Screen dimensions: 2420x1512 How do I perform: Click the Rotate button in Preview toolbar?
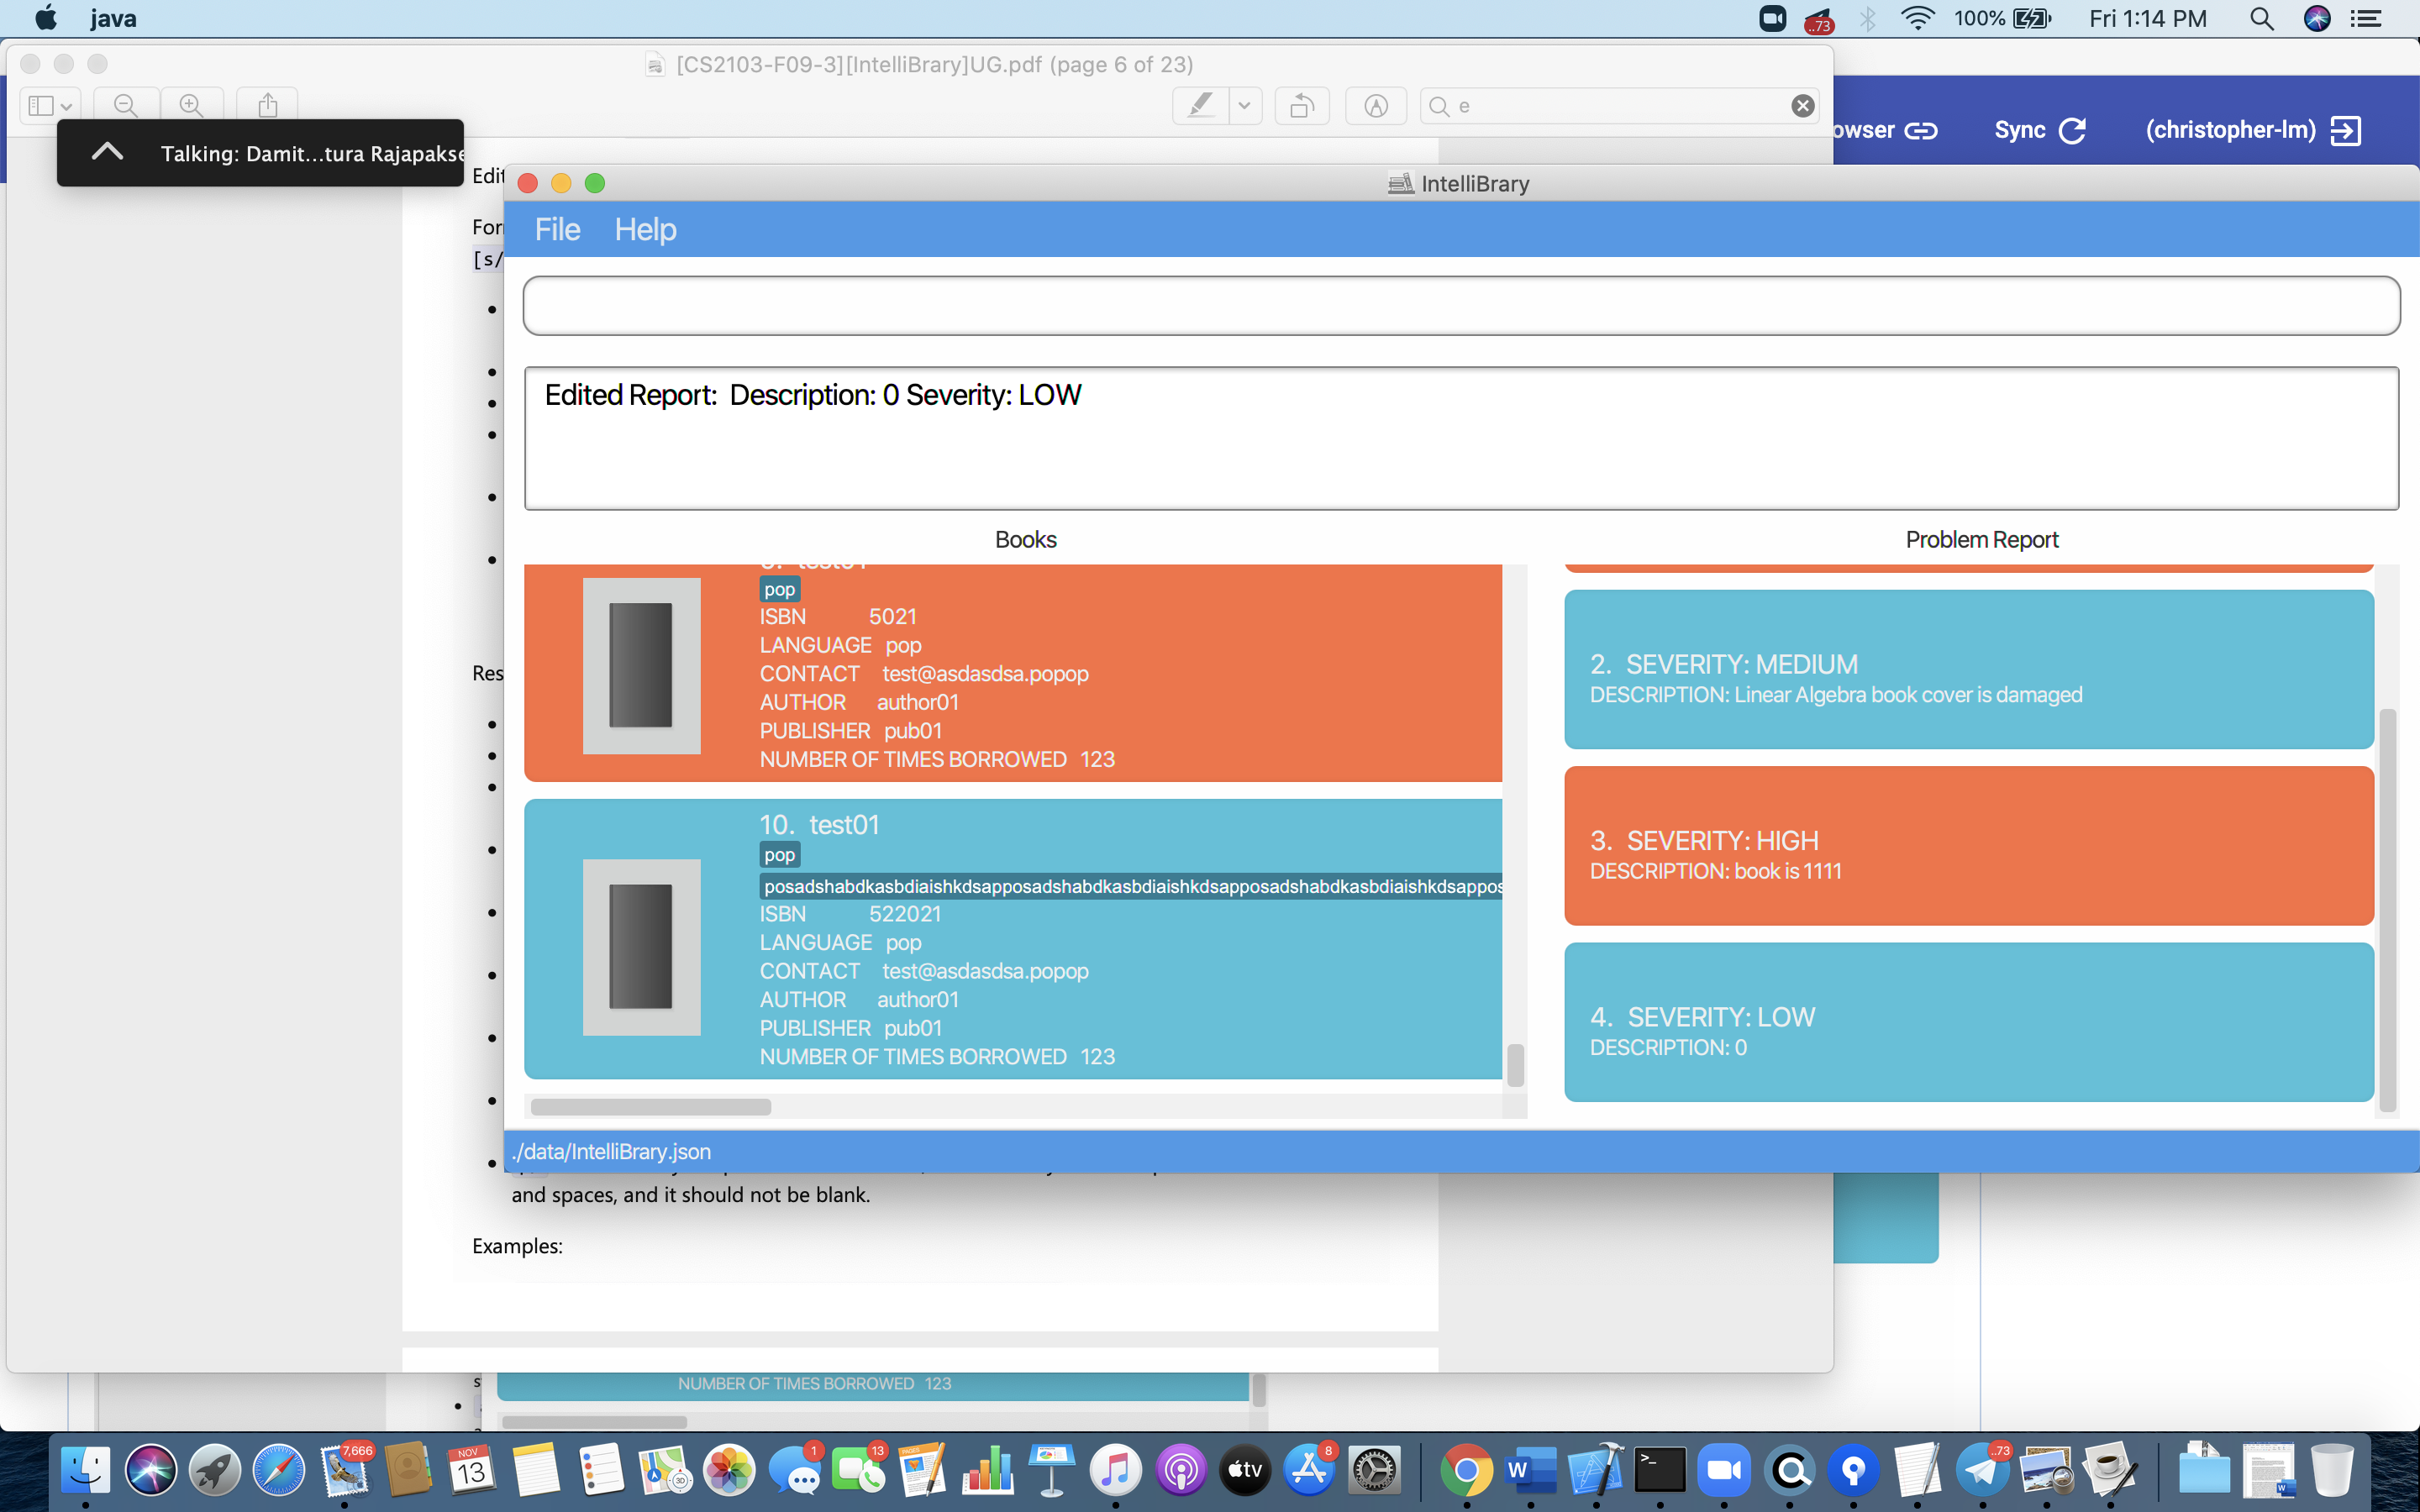1302,105
